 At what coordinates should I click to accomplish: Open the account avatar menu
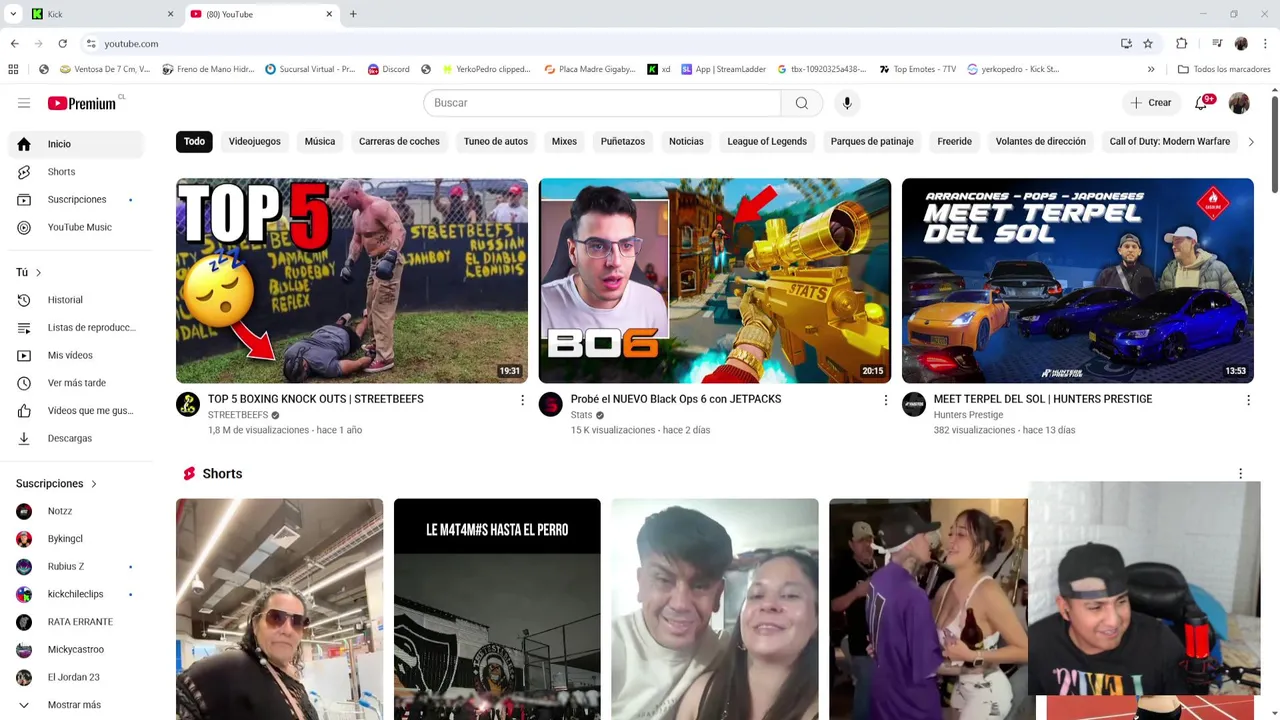pos(1239,103)
